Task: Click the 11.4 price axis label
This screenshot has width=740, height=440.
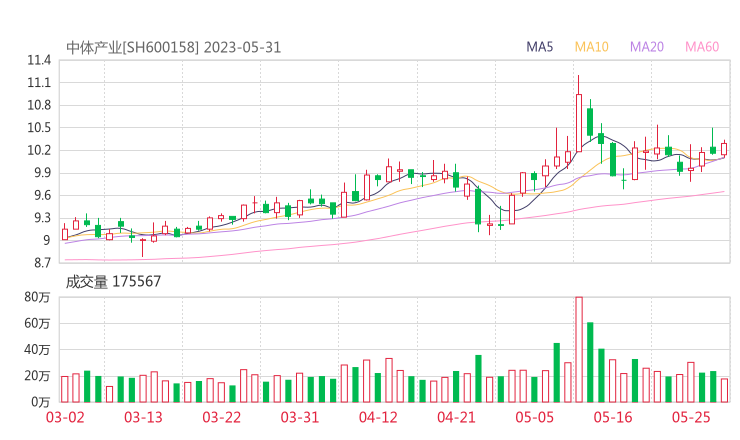Action: 39,60
